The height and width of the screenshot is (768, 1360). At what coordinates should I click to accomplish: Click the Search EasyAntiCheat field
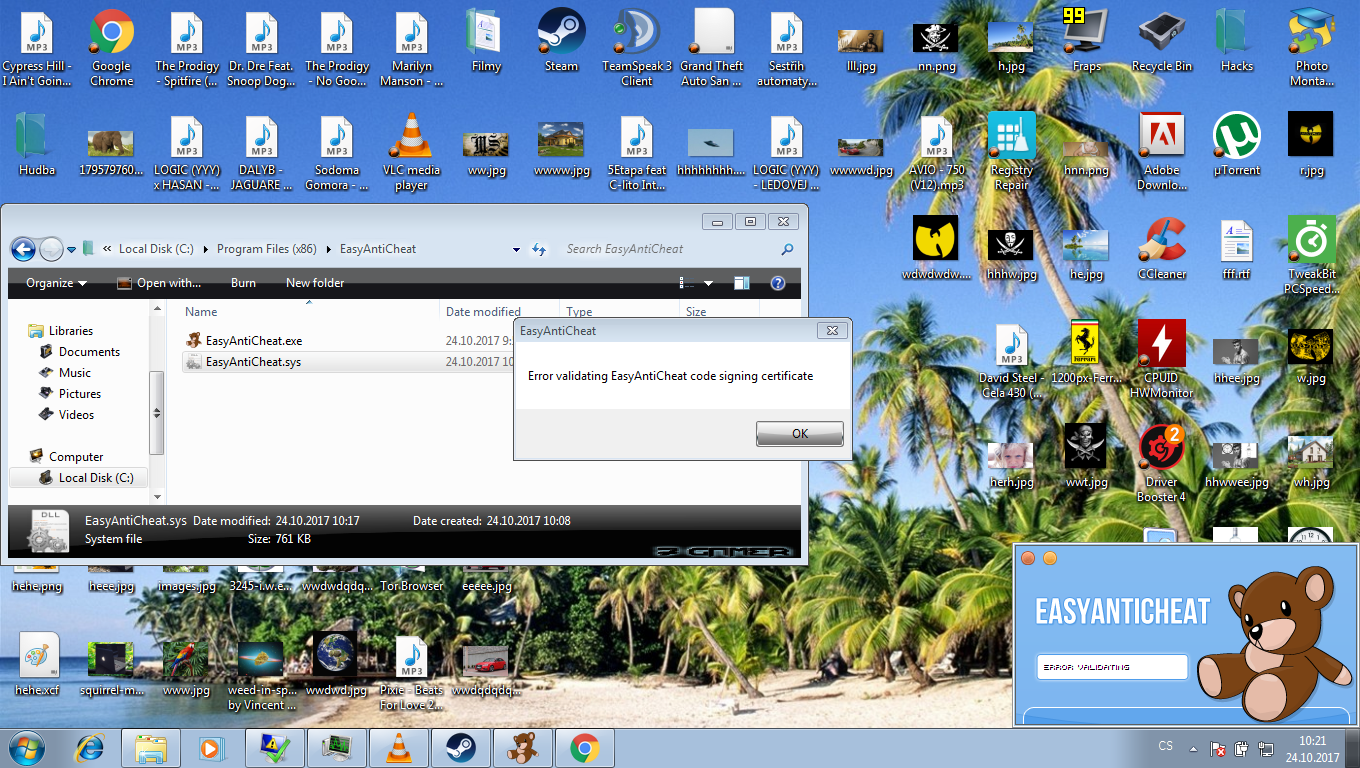pyautogui.click(x=670, y=249)
